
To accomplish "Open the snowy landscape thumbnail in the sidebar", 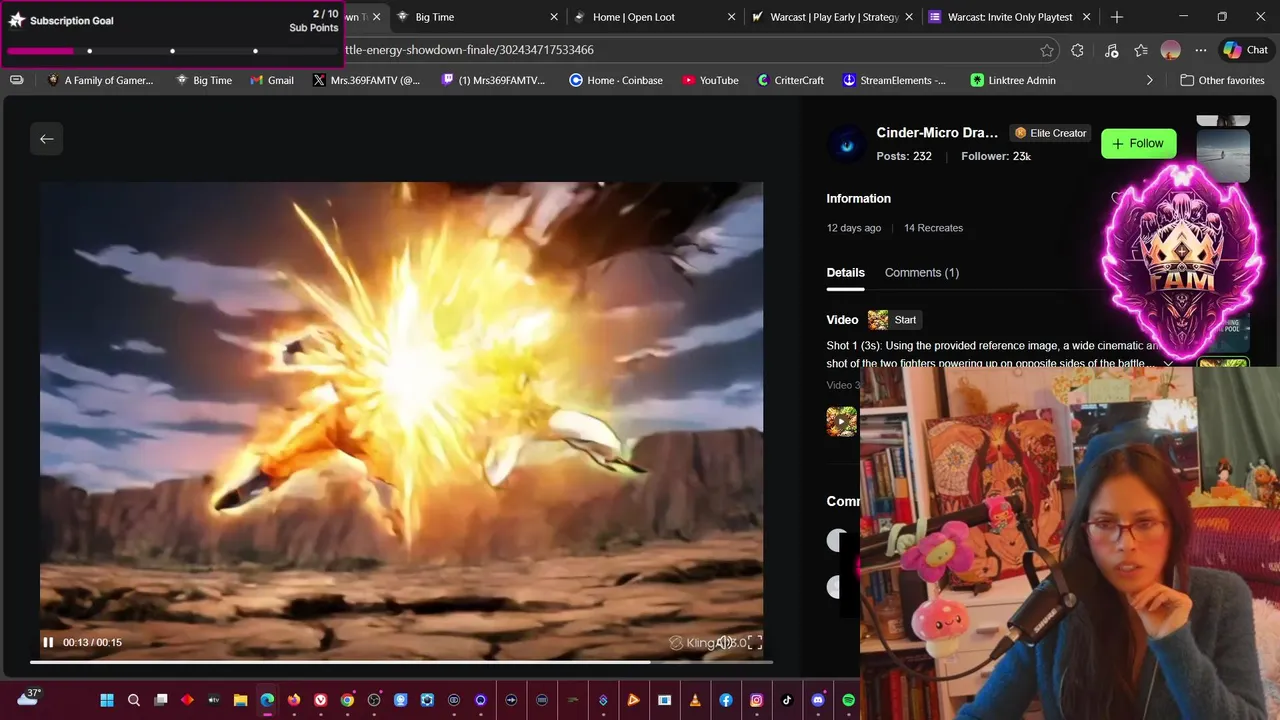I will 1222,156.
